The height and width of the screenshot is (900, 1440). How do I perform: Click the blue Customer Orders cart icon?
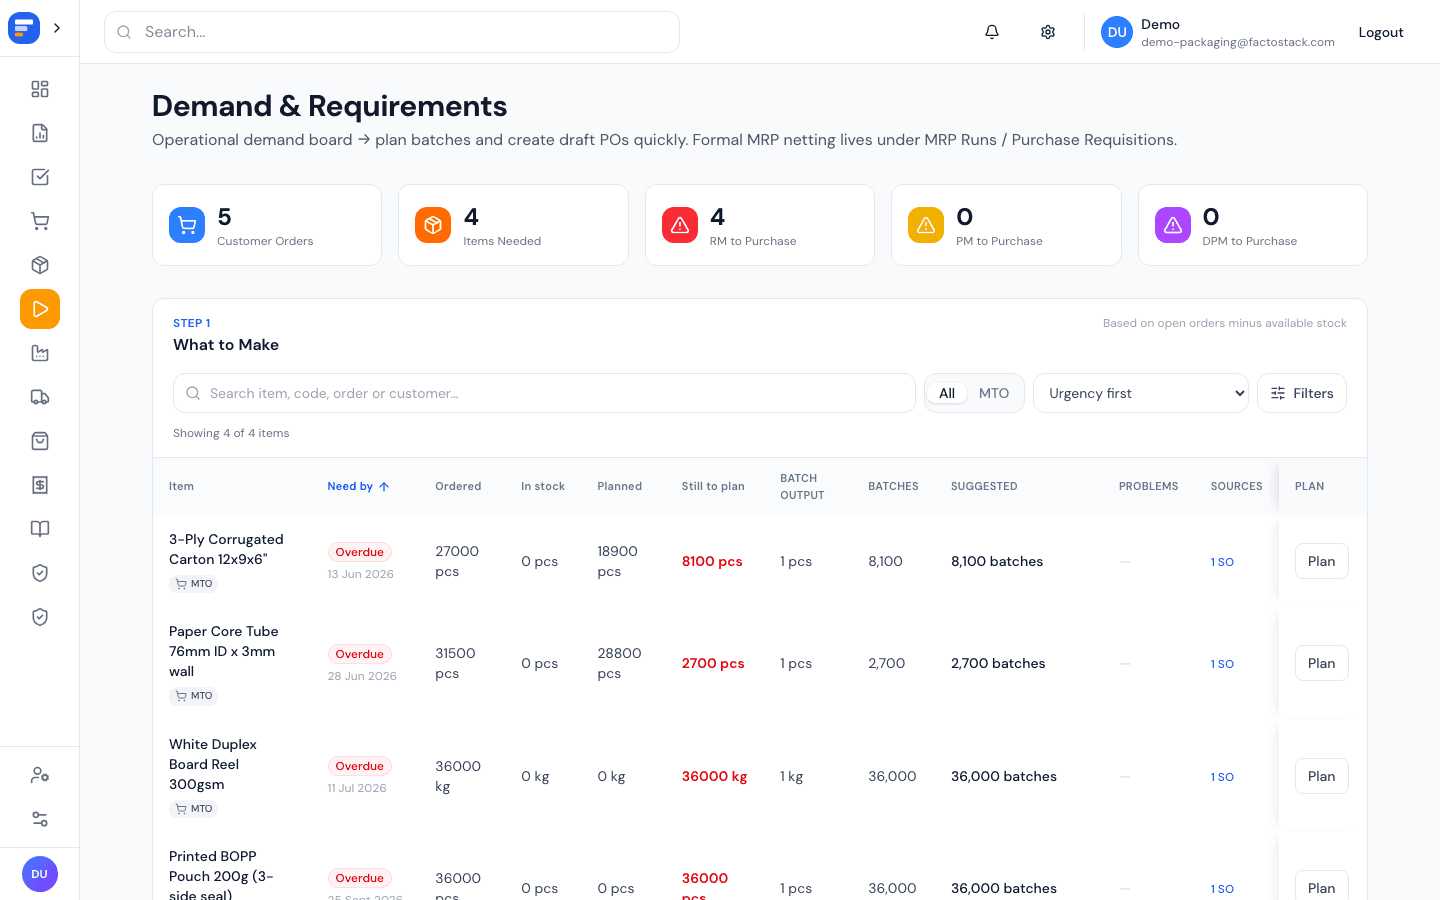[187, 225]
